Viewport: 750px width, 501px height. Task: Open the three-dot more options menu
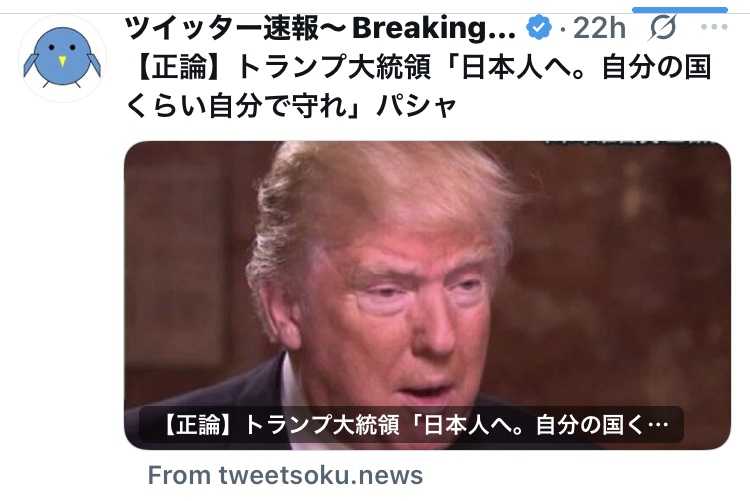[714, 27]
